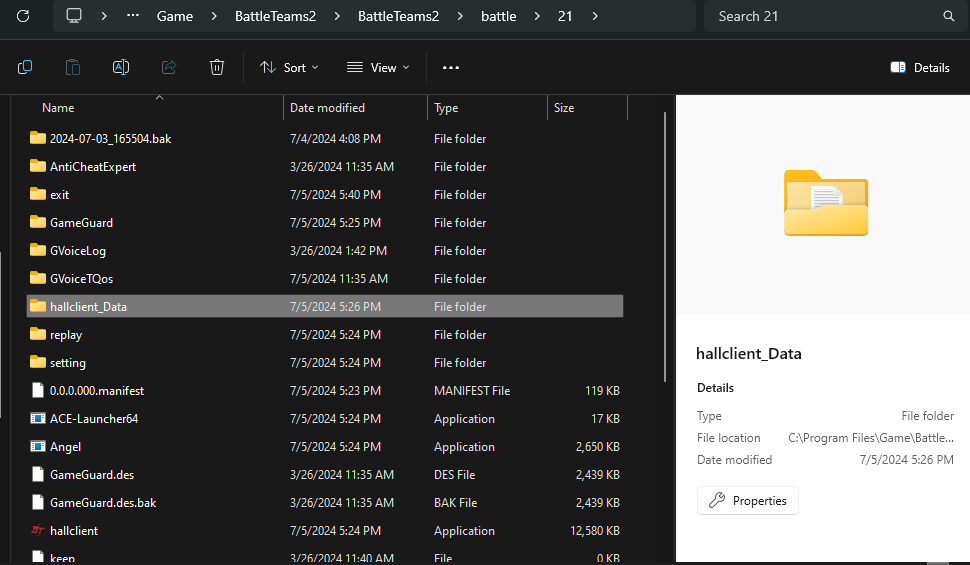Click the This PC monitor icon
Image resolution: width=970 pixels, height=565 pixels.
[x=74, y=16]
